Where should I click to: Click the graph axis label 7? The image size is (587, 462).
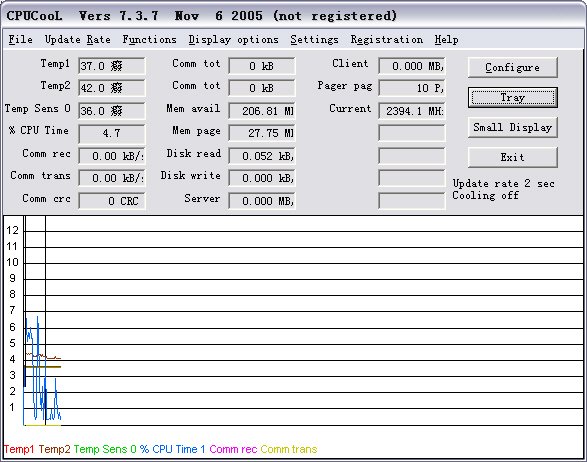coord(12,310)
